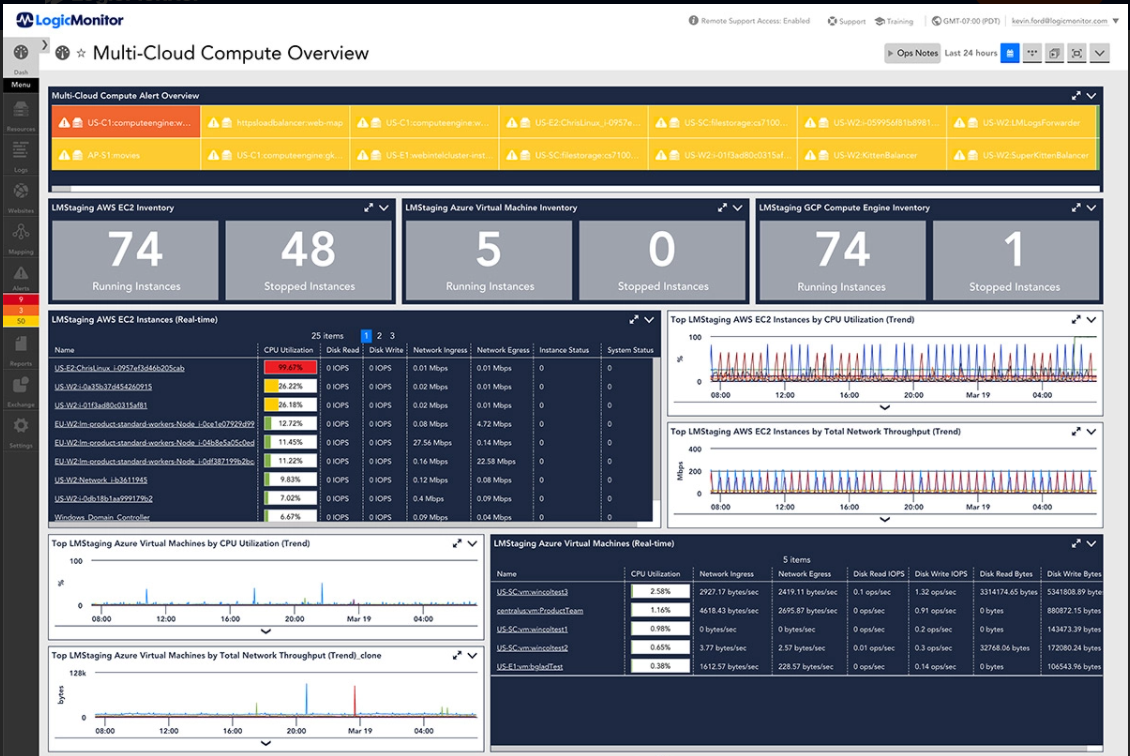Viewport: 1130px width, 756px height.
Task: Expand the AWS EC2 Inventory widget fullscreen
Action: coord(368,208)
